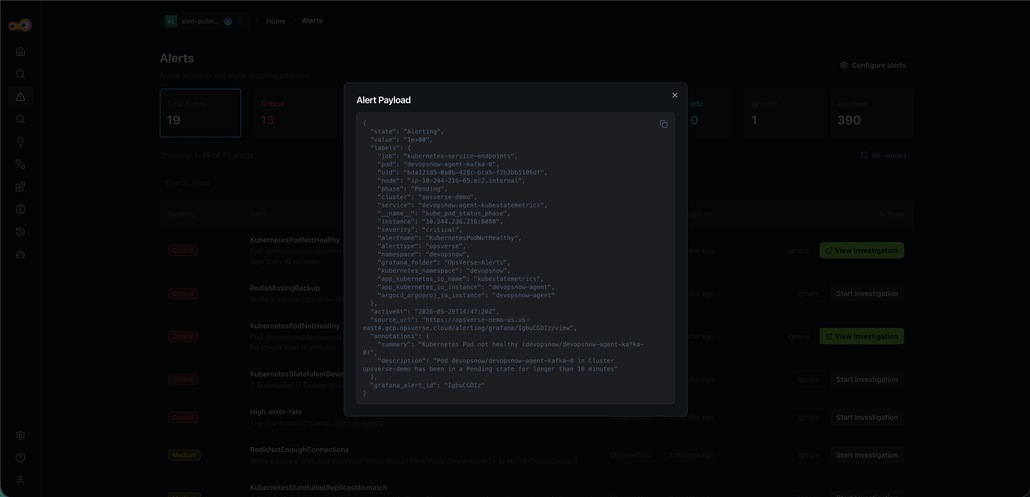
Task: Ignore the RedisMissingBackup alert
Action: coord(808,293)
